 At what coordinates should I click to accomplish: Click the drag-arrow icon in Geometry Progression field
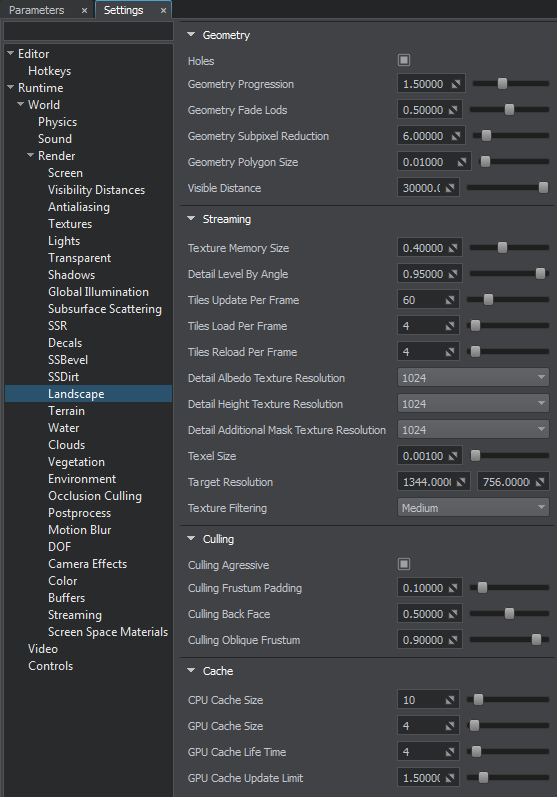[x=456, y=84]
